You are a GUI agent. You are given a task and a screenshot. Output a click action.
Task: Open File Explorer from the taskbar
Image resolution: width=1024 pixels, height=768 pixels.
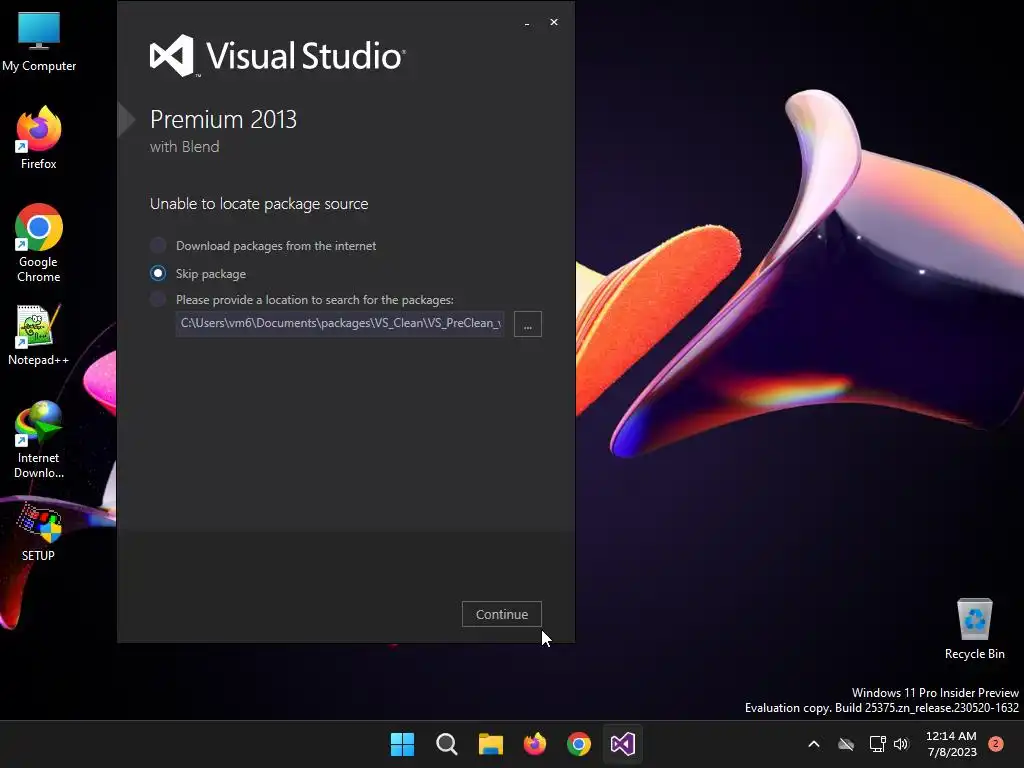(x=490, y=744)
